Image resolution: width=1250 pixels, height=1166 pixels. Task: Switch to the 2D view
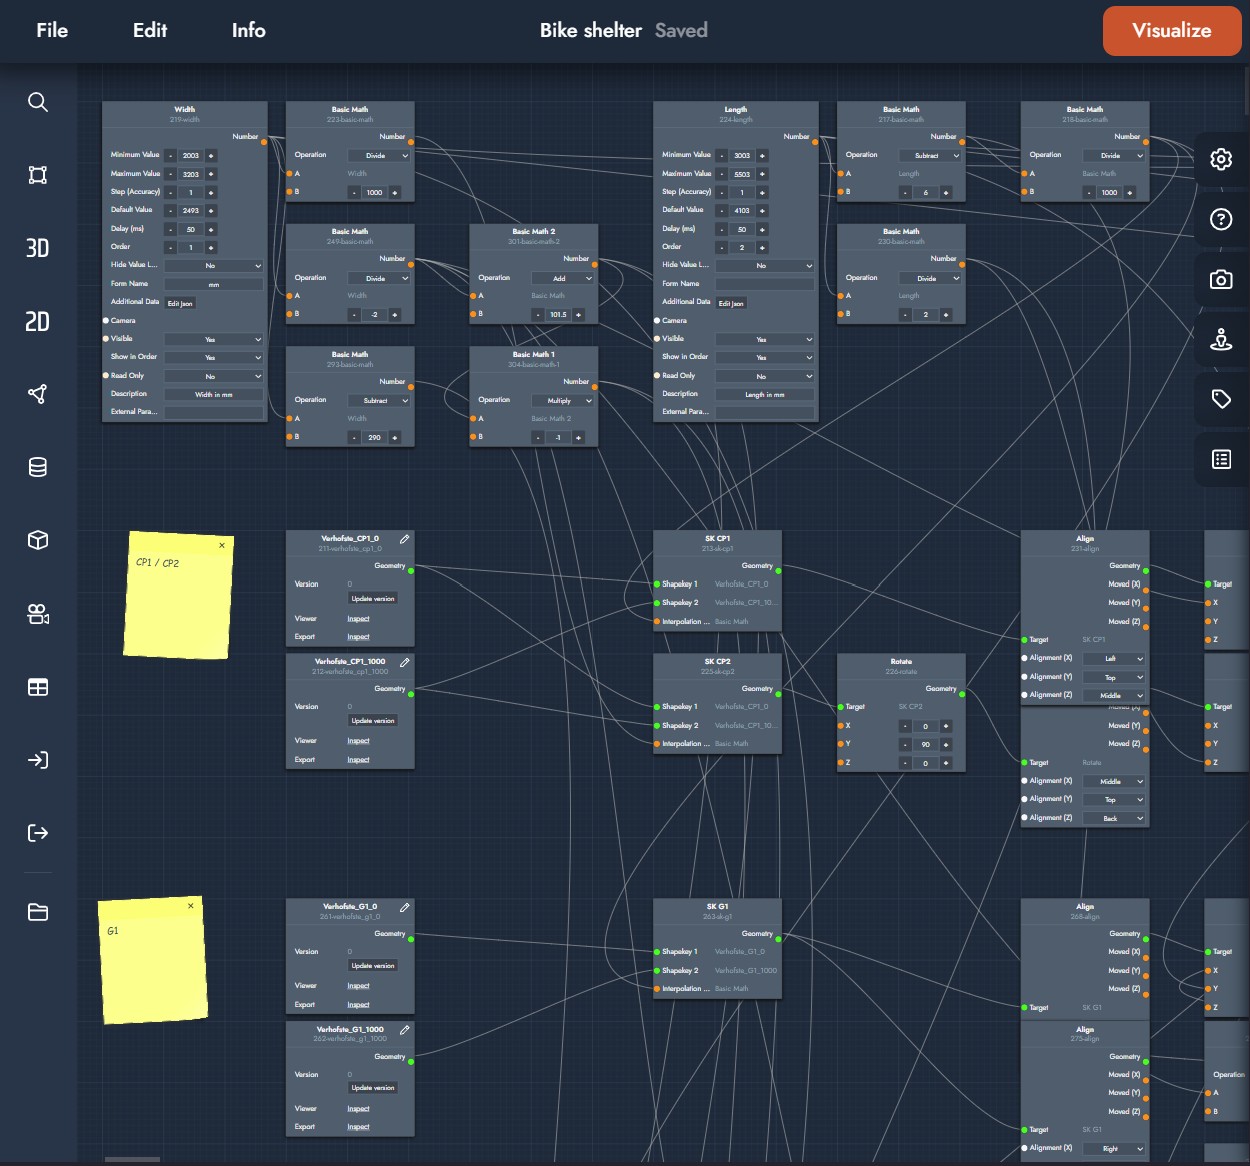pyautogui.click(x=38, y=321)
